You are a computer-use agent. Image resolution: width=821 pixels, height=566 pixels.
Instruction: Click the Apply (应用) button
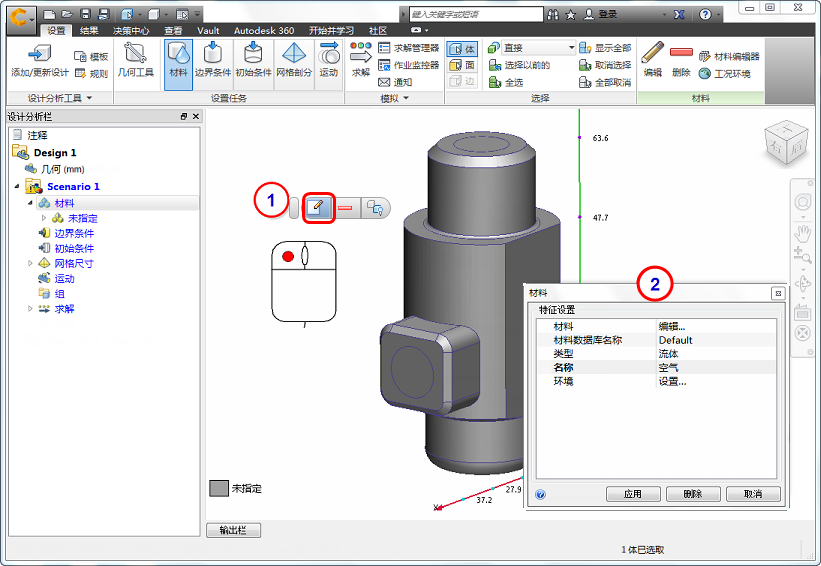pos(633,494)
